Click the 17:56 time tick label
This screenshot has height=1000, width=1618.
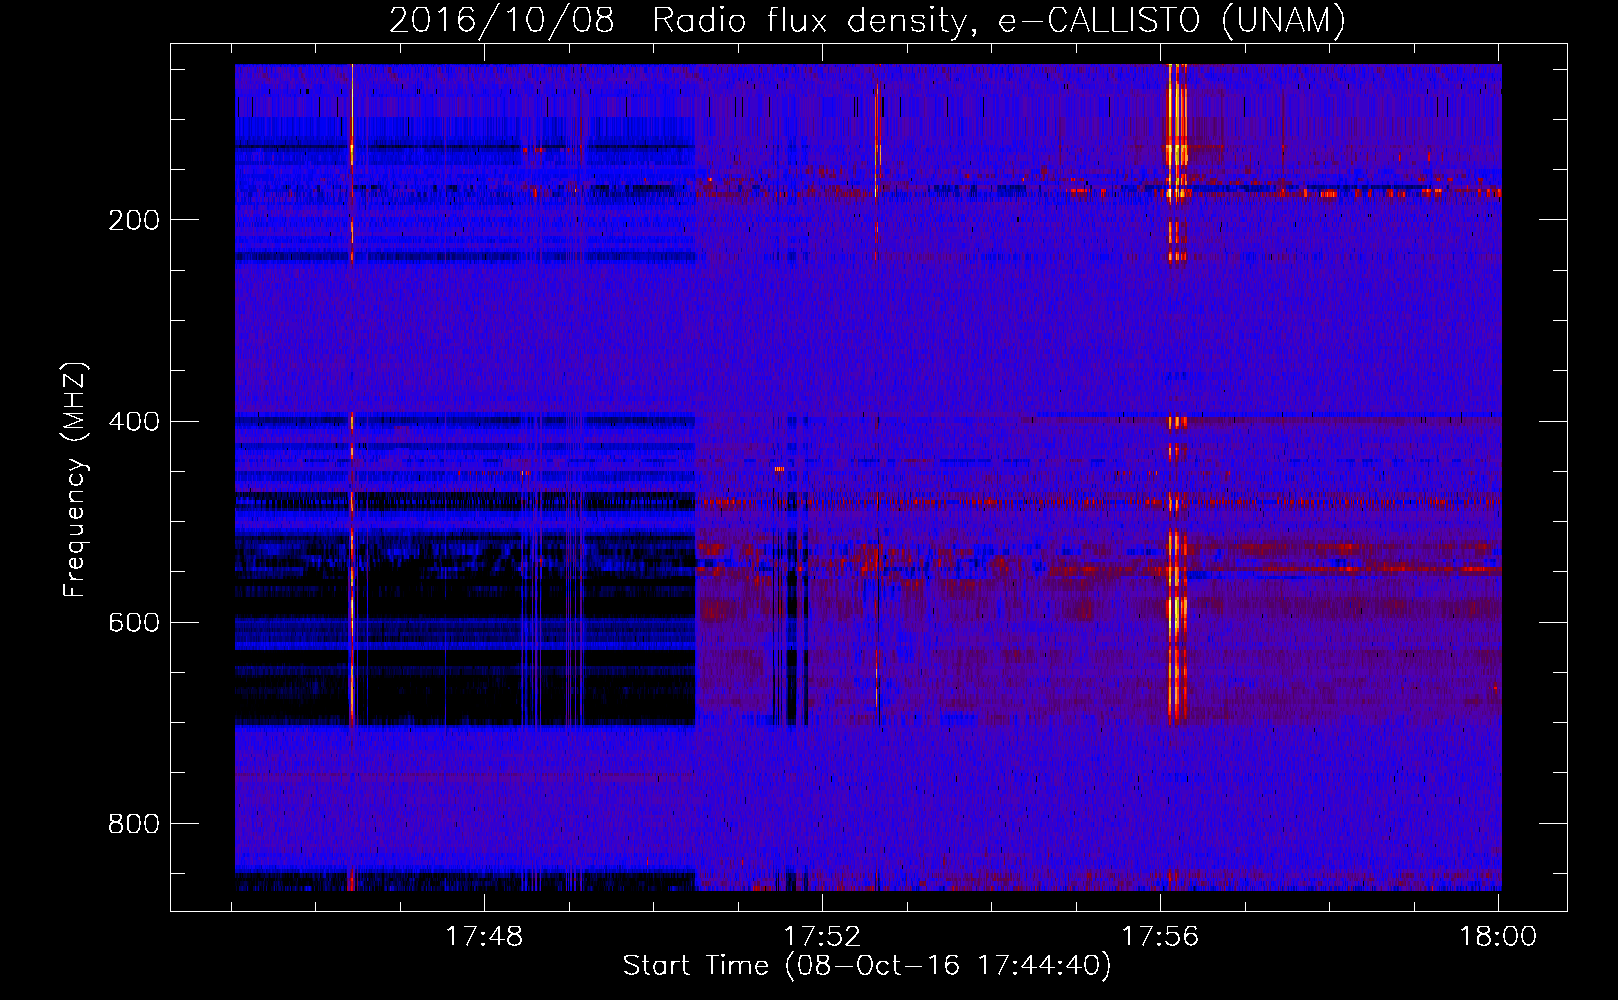1160,937
